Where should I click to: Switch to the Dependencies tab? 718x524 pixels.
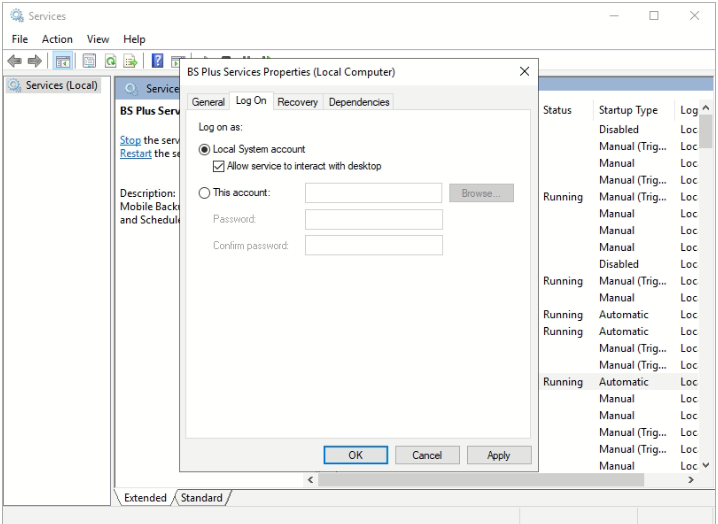[x=358, y=102]
